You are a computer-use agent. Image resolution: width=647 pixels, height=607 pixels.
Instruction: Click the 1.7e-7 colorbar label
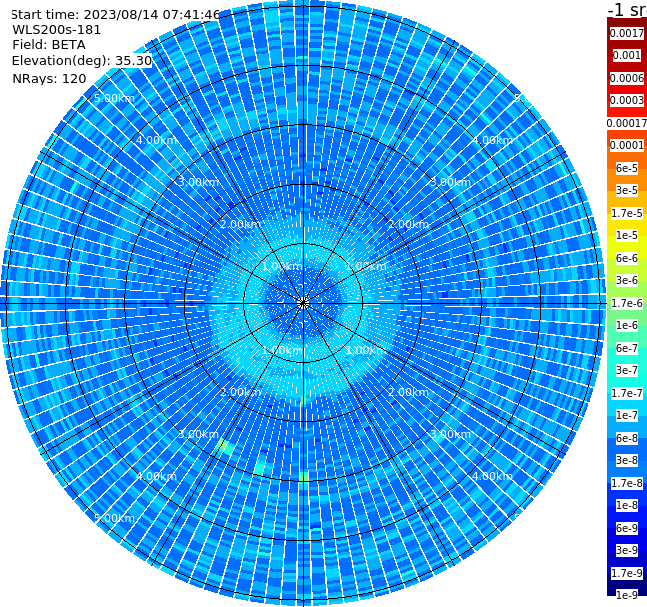(627, 393)
